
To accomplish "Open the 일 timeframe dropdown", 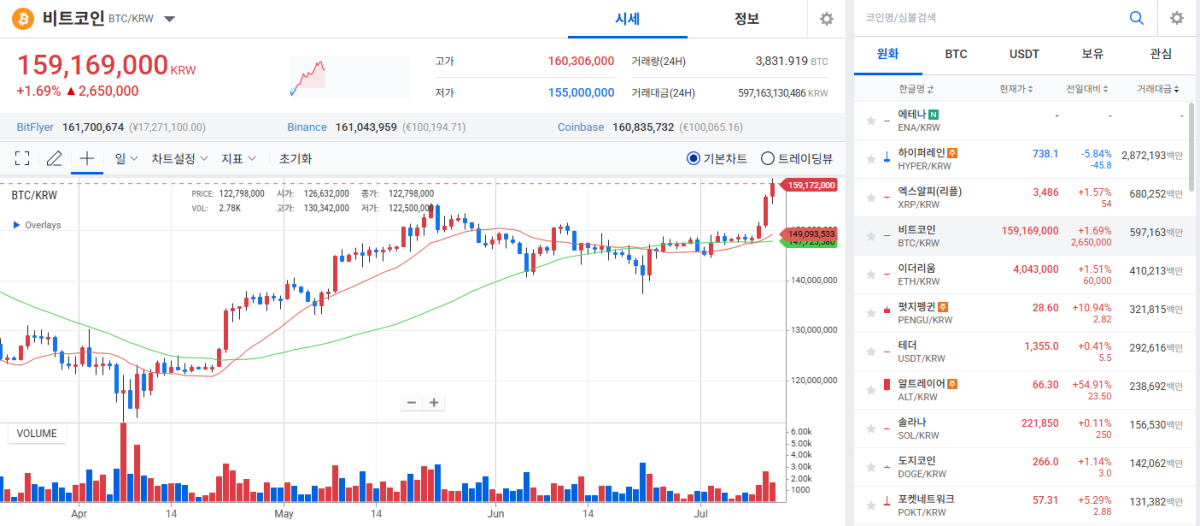I will point(127,158).
